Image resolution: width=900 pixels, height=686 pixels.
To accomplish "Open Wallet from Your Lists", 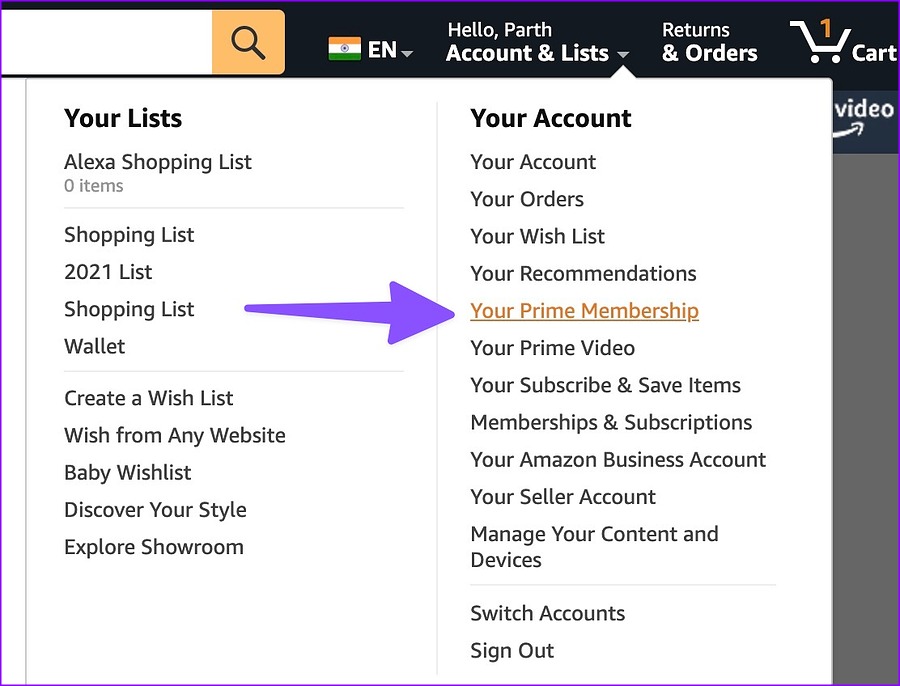I will pyautogui.click(x=94, y=346).
